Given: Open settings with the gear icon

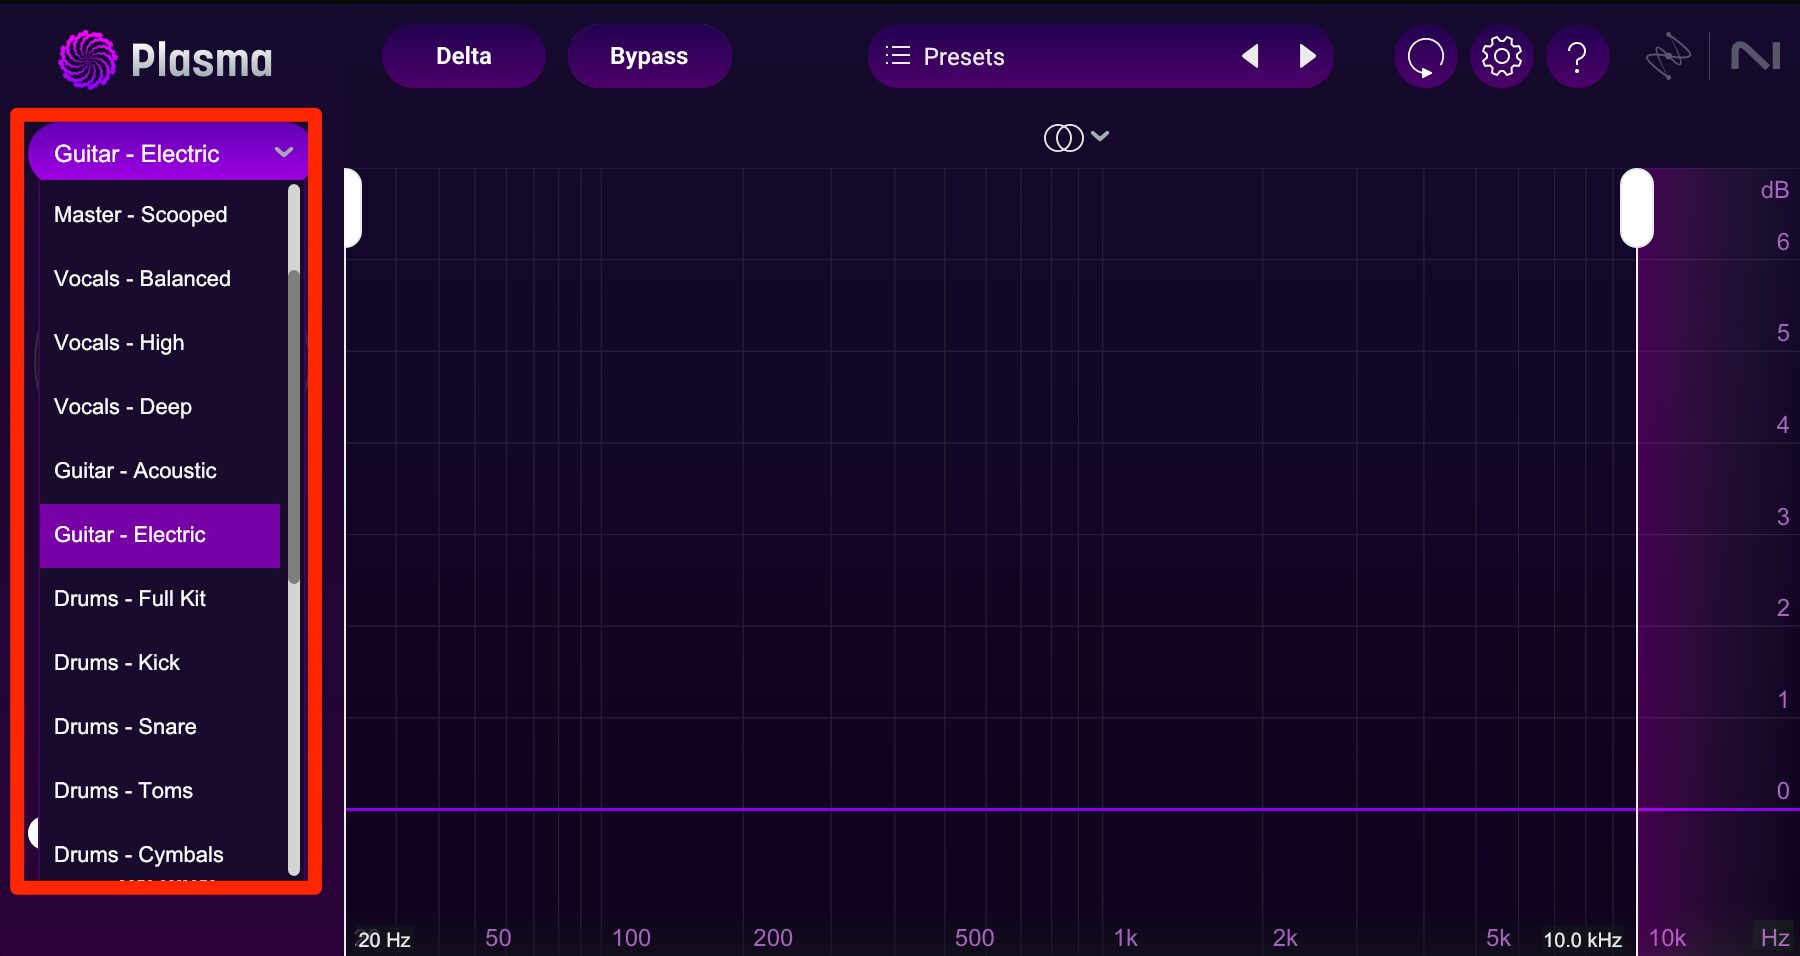Looking at the screenshot, I should click(x=1501, y=56).
